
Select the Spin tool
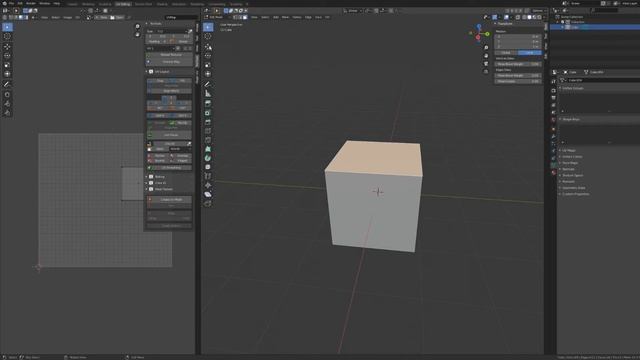(x=208, y=158)
